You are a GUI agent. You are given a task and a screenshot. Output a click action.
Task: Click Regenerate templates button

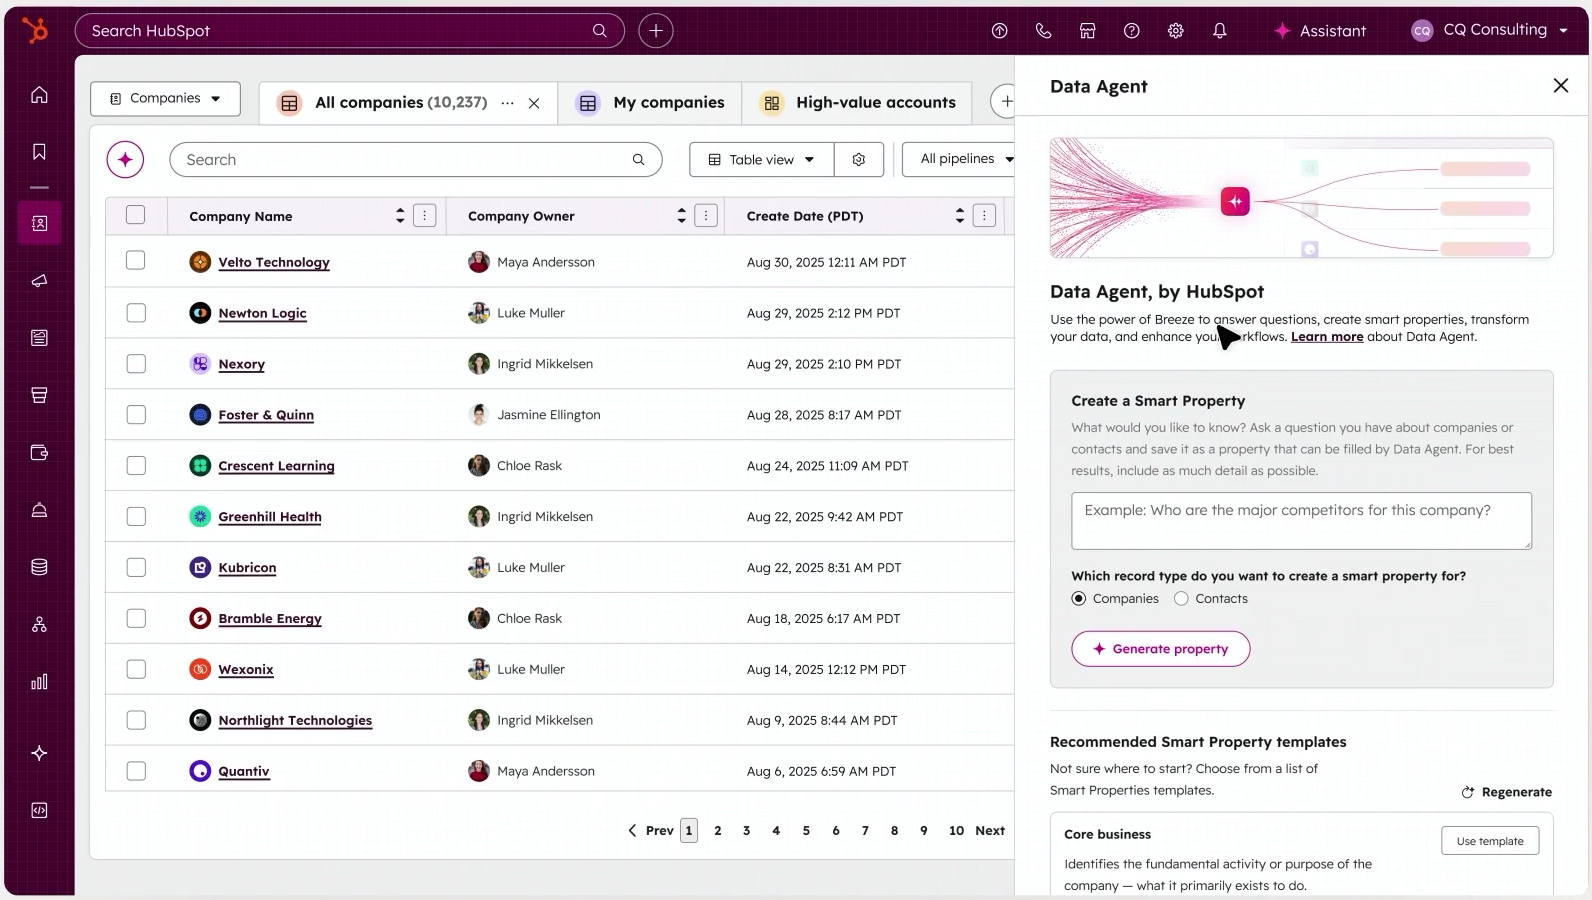point(1507,792)
